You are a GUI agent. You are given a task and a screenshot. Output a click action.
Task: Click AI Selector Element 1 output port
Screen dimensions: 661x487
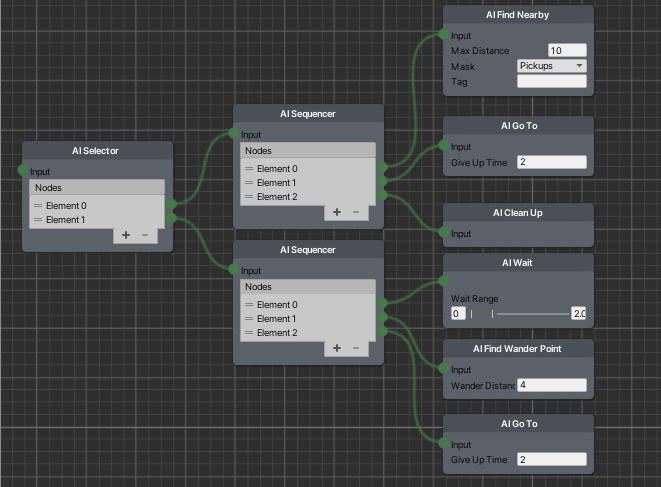(171, 218)
